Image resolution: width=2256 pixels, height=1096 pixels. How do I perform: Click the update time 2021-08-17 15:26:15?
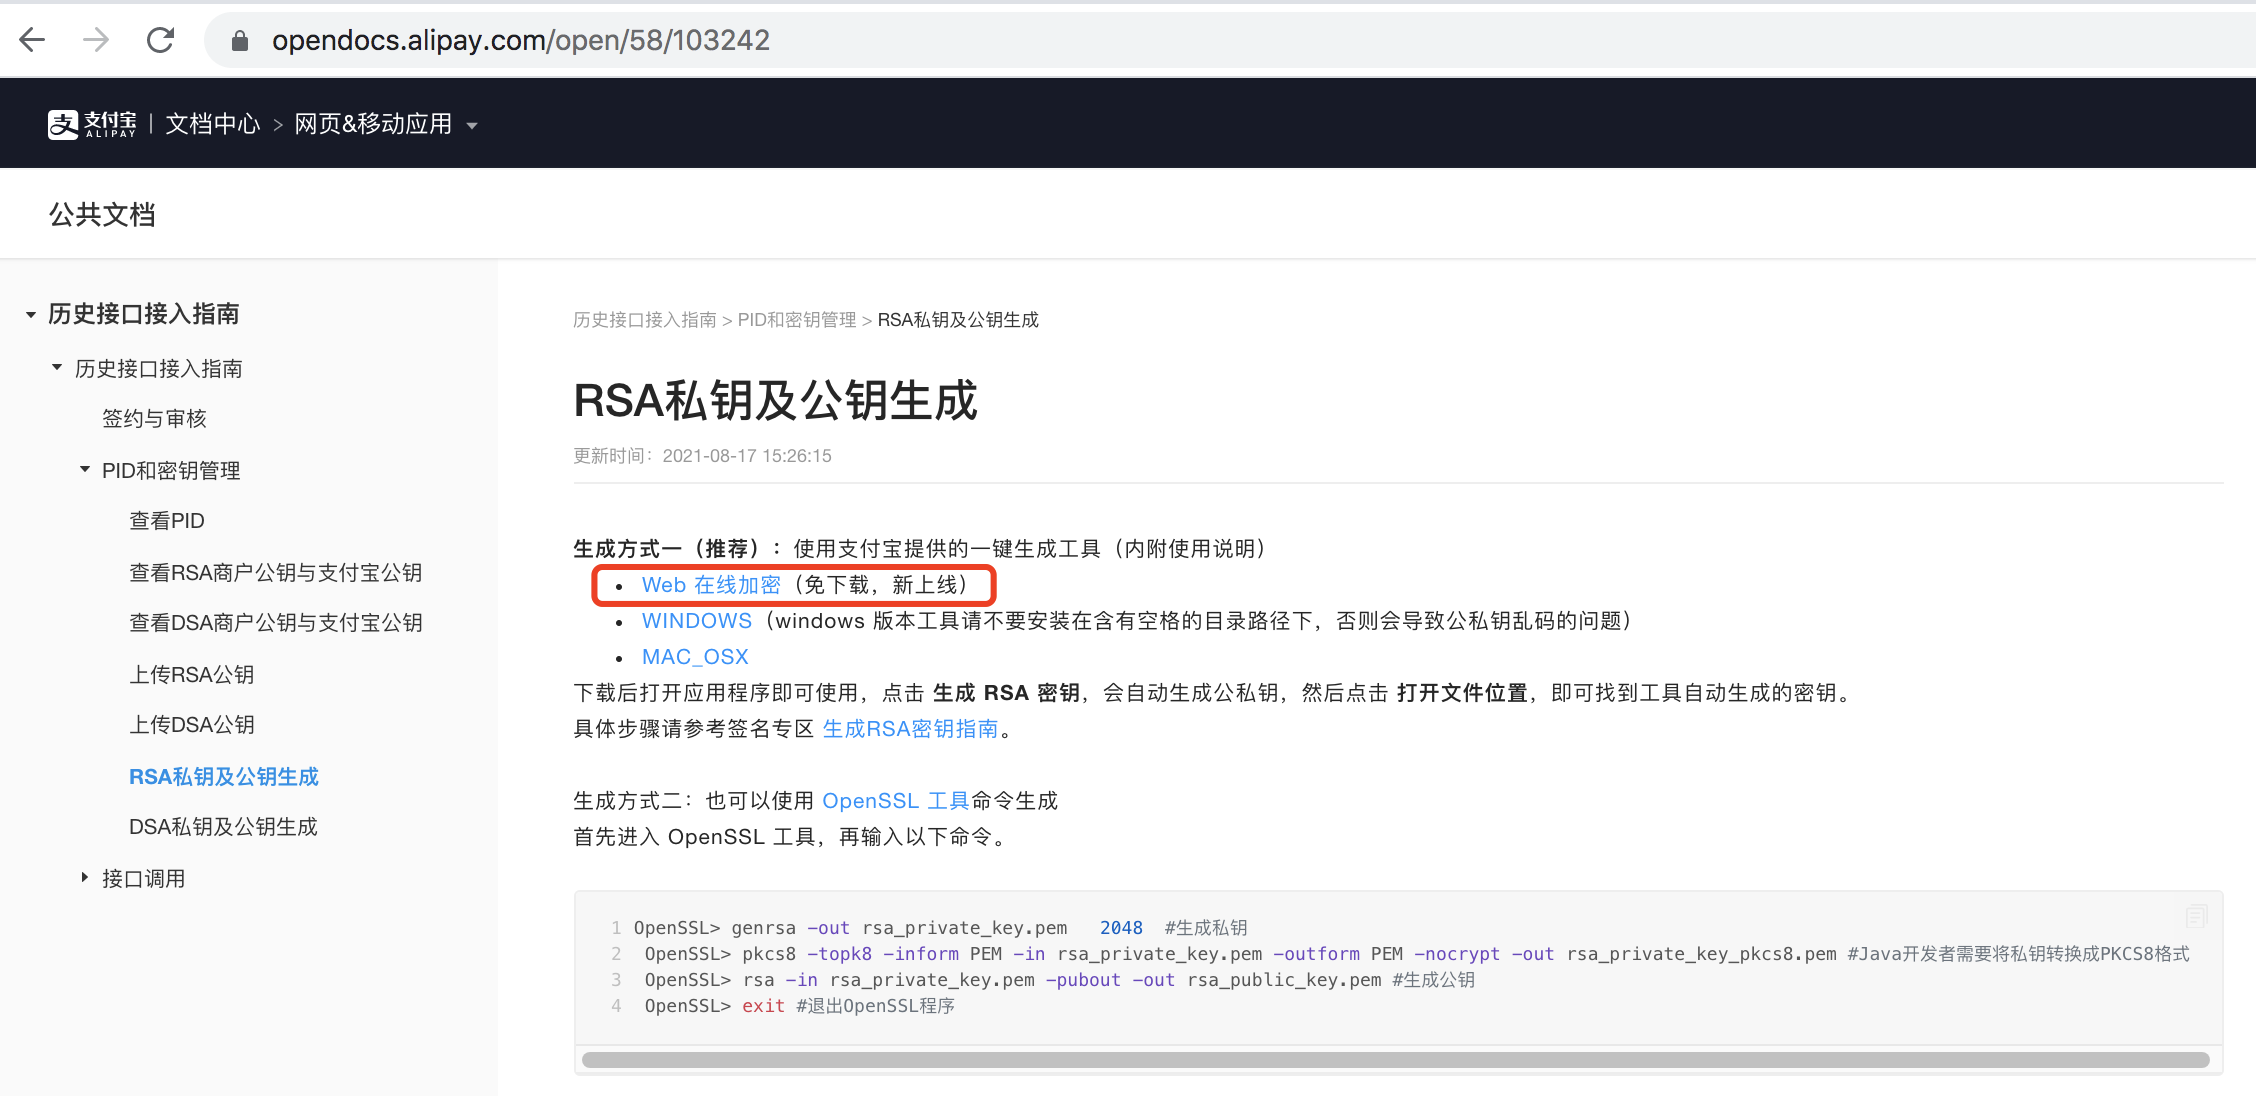(747, 456)
